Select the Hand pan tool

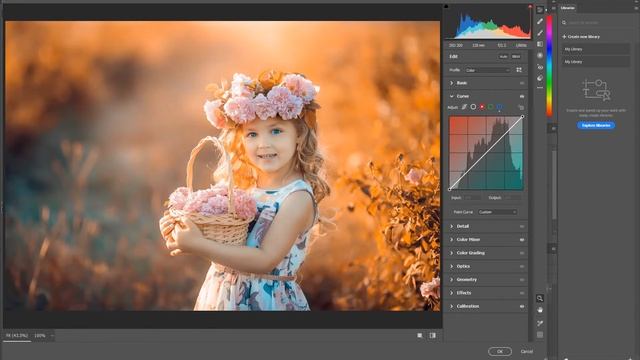[540, 310]
